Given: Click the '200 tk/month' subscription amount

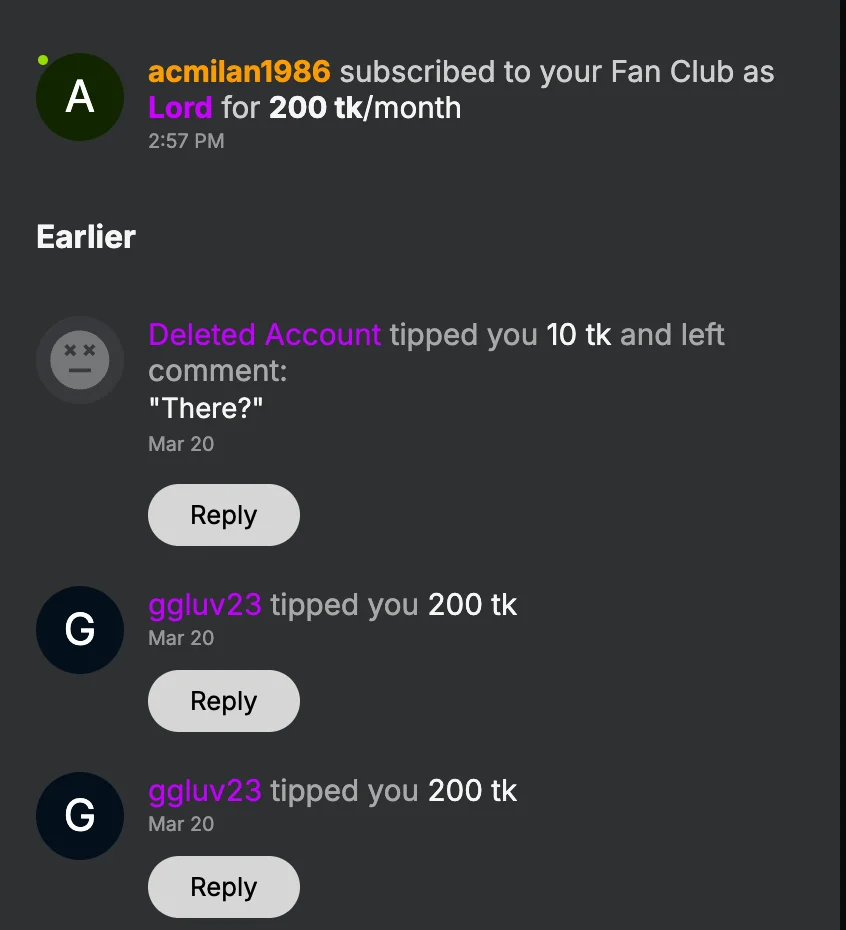Looking at the screenshot, I should 365,107.
